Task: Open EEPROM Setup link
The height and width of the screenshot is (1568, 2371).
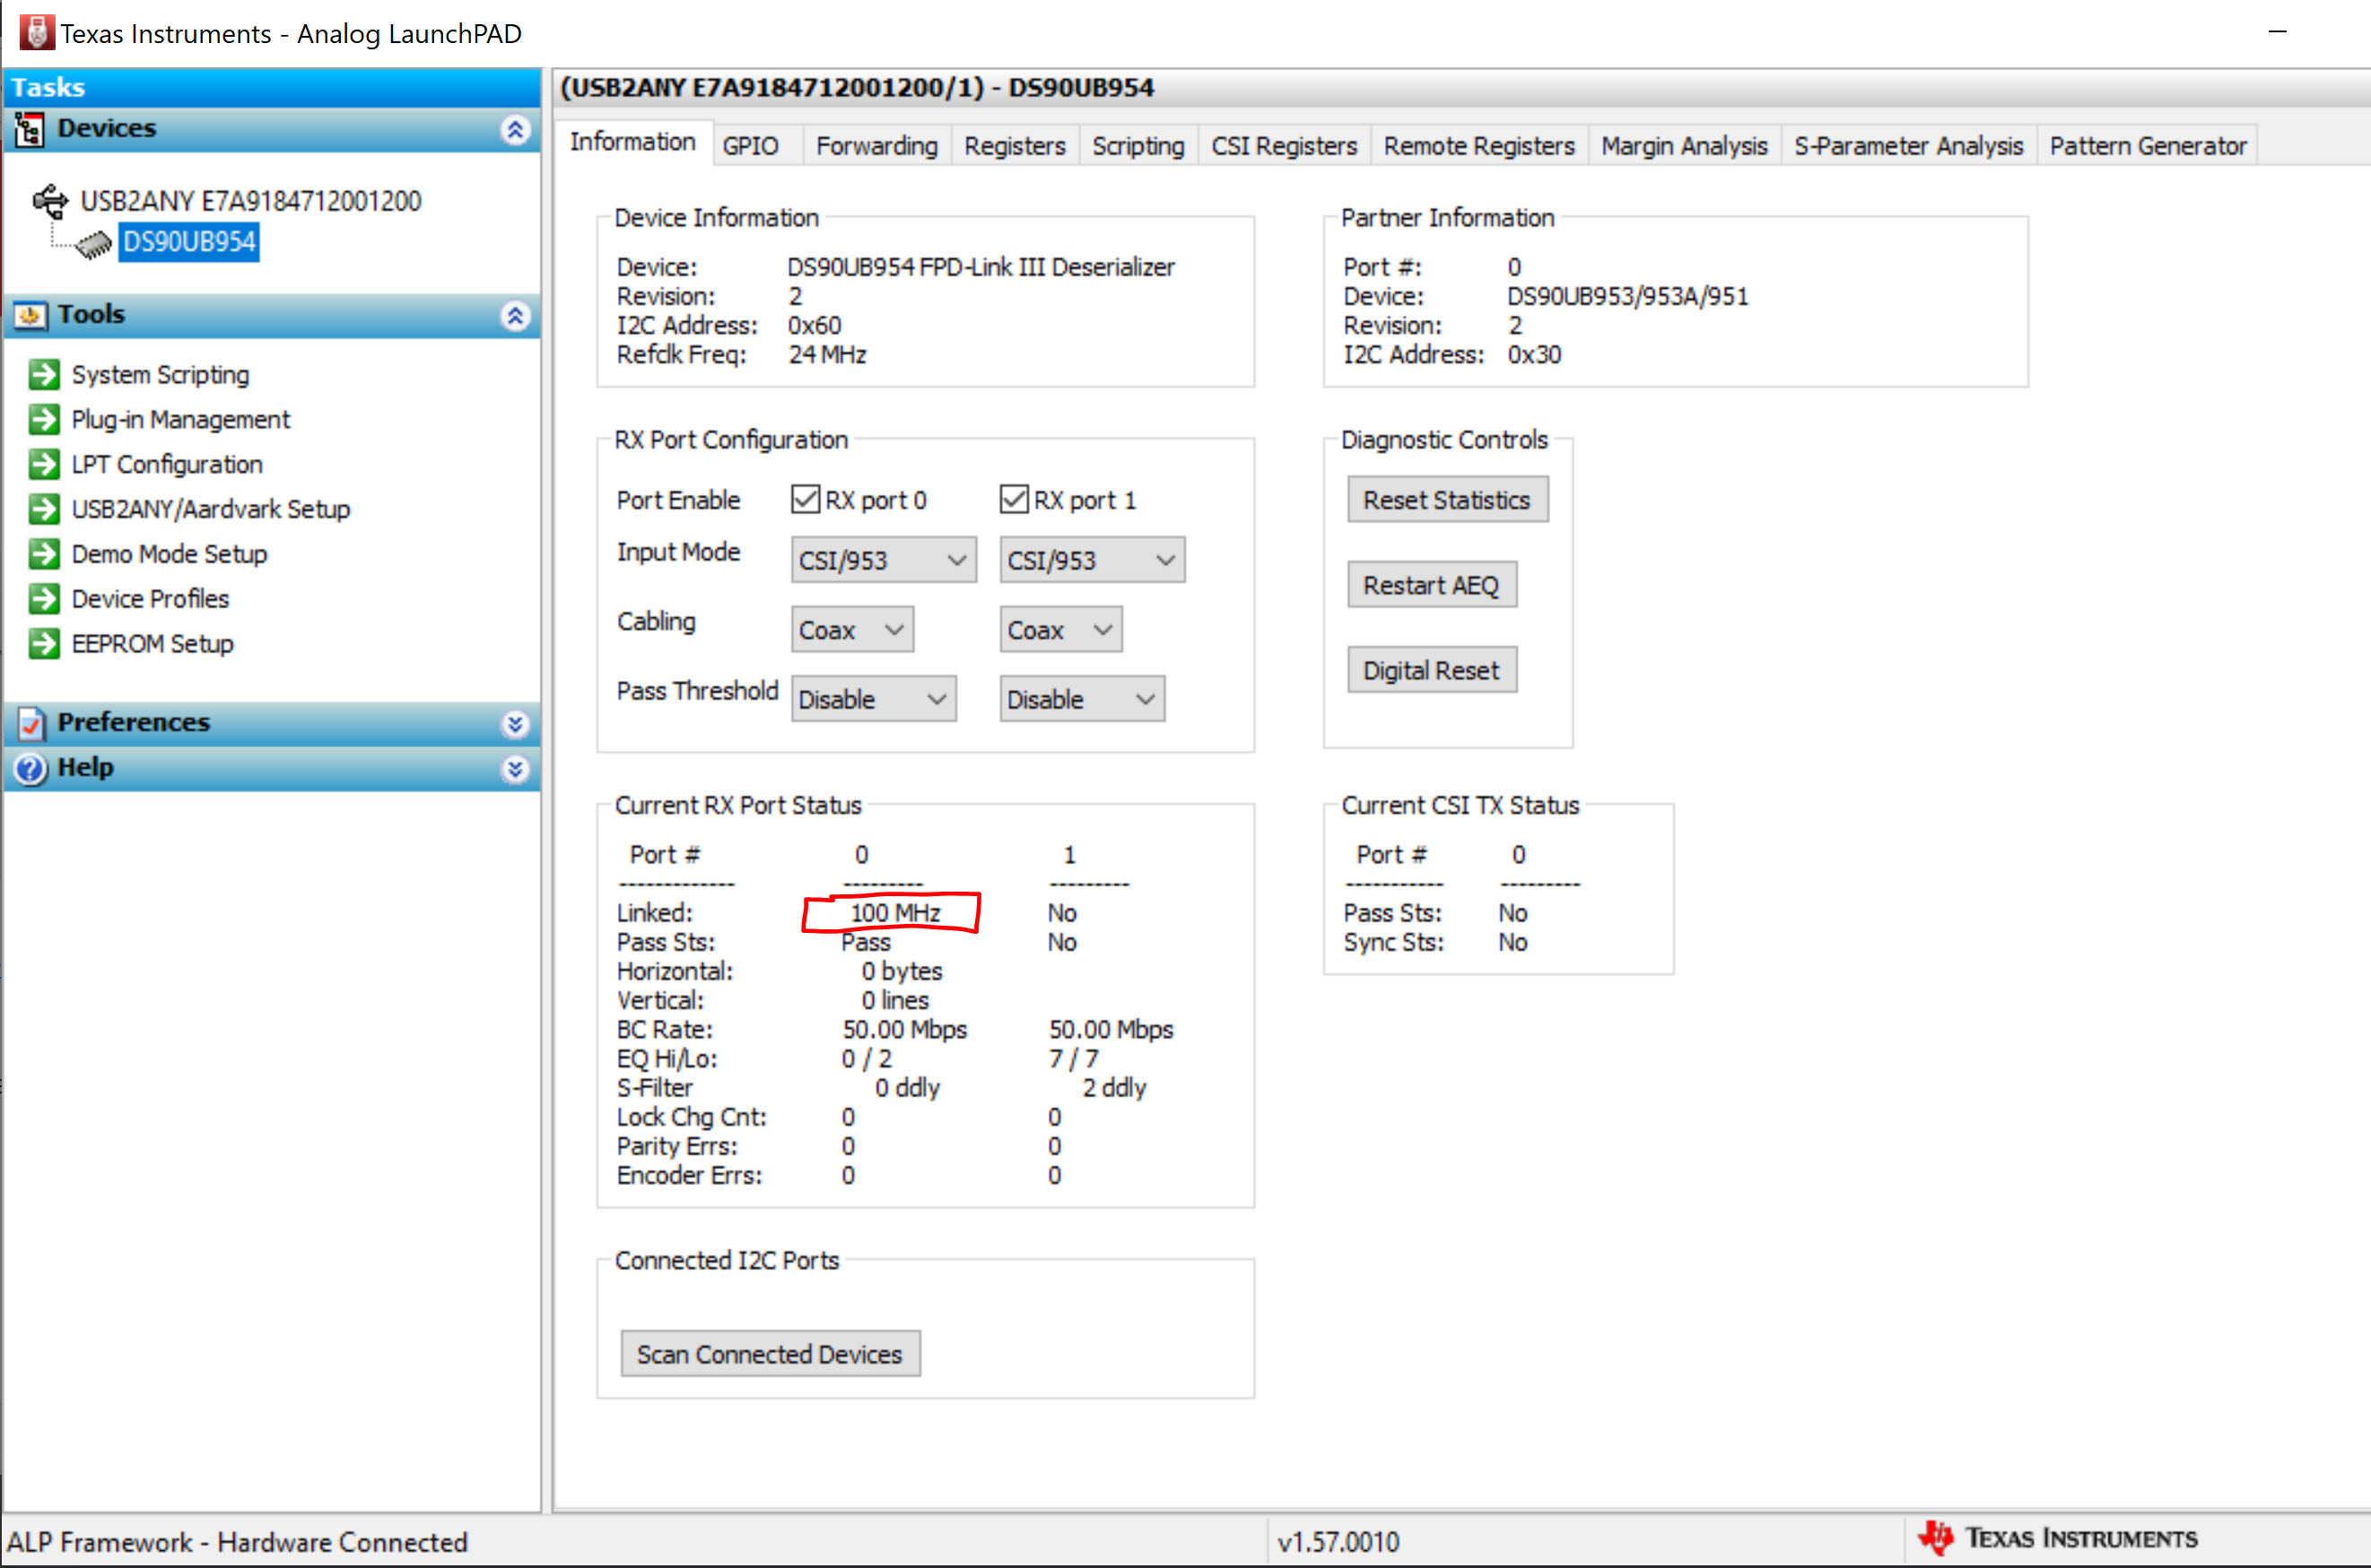Action: pos(153,645)
